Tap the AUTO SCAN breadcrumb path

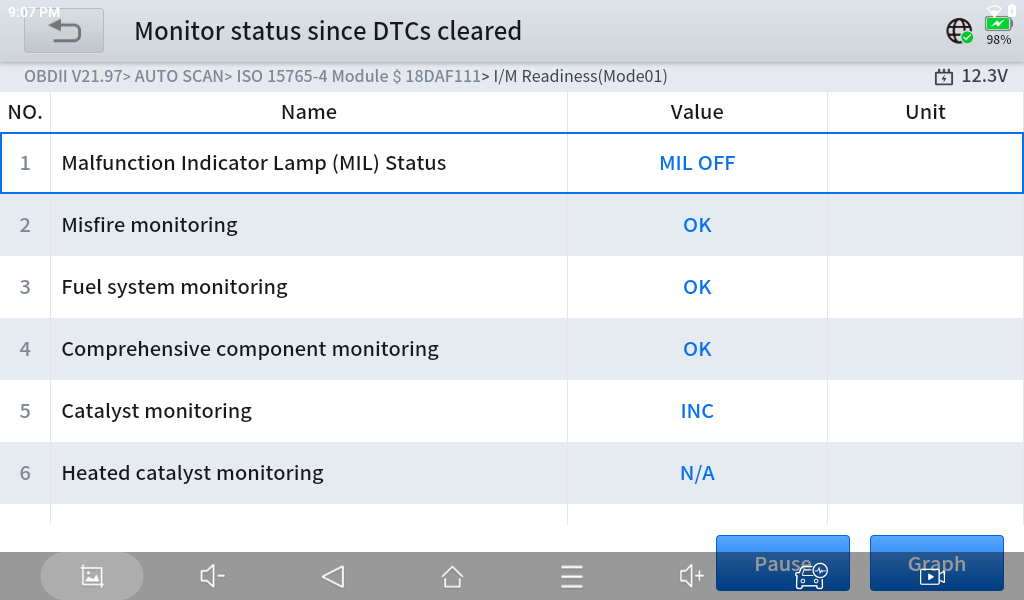point(179,76)
